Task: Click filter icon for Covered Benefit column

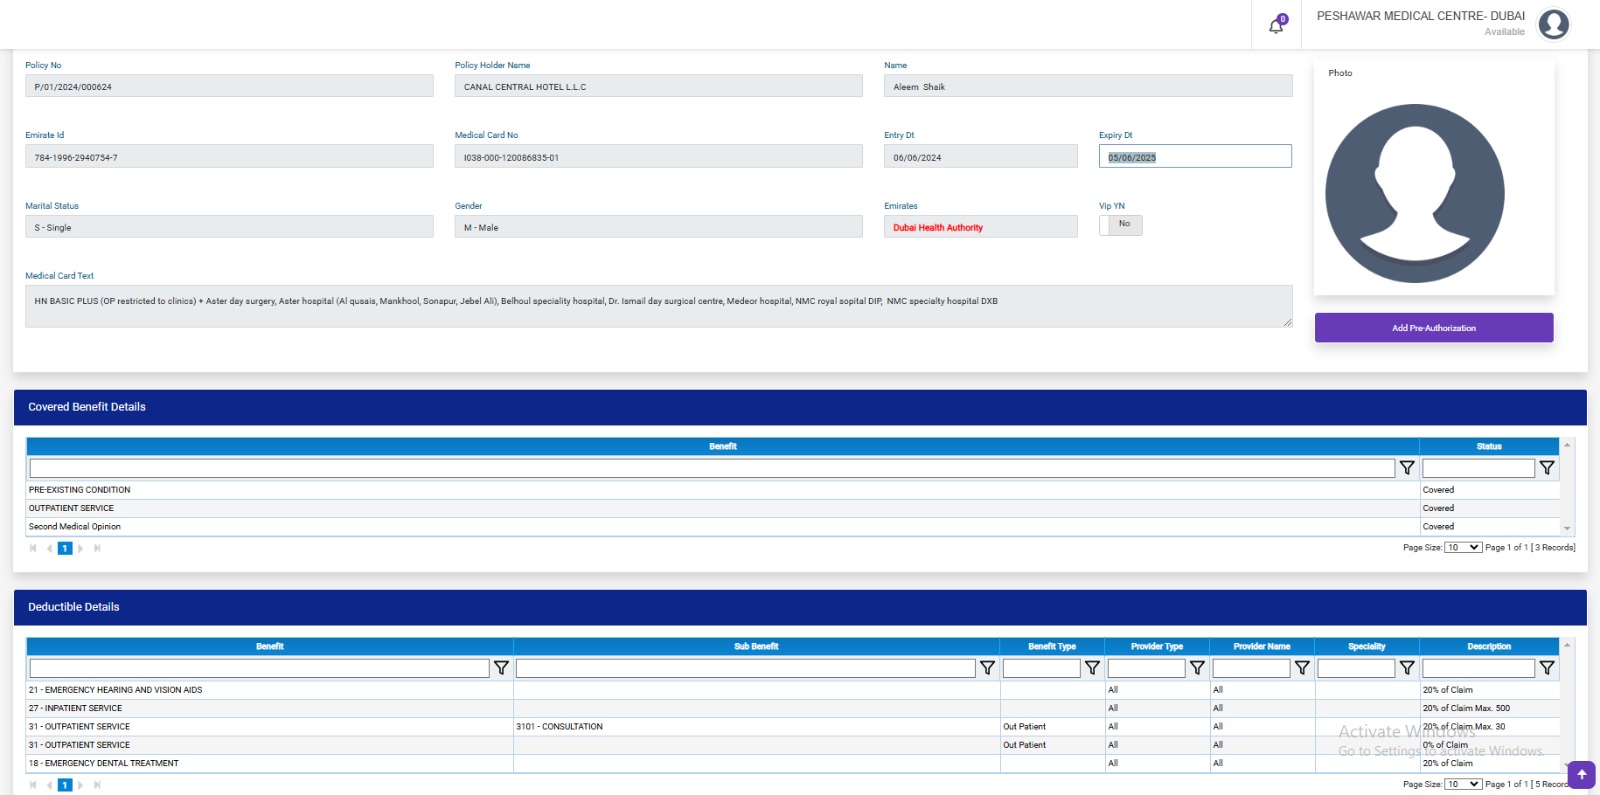Action: [x=1407, y=468]
